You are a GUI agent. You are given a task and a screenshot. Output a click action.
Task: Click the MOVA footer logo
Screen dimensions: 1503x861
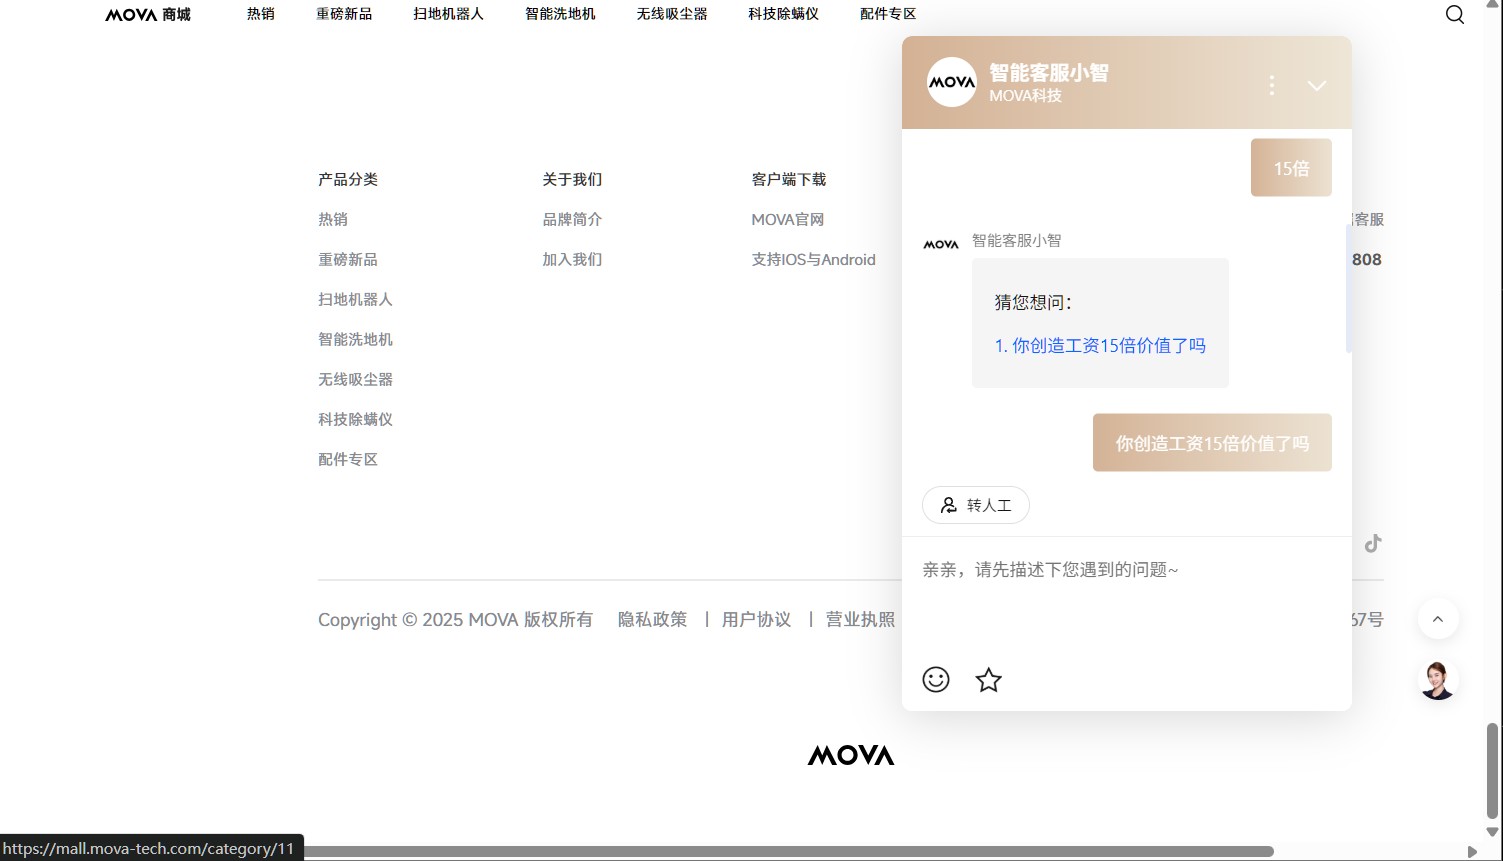(x=851, y=755)
